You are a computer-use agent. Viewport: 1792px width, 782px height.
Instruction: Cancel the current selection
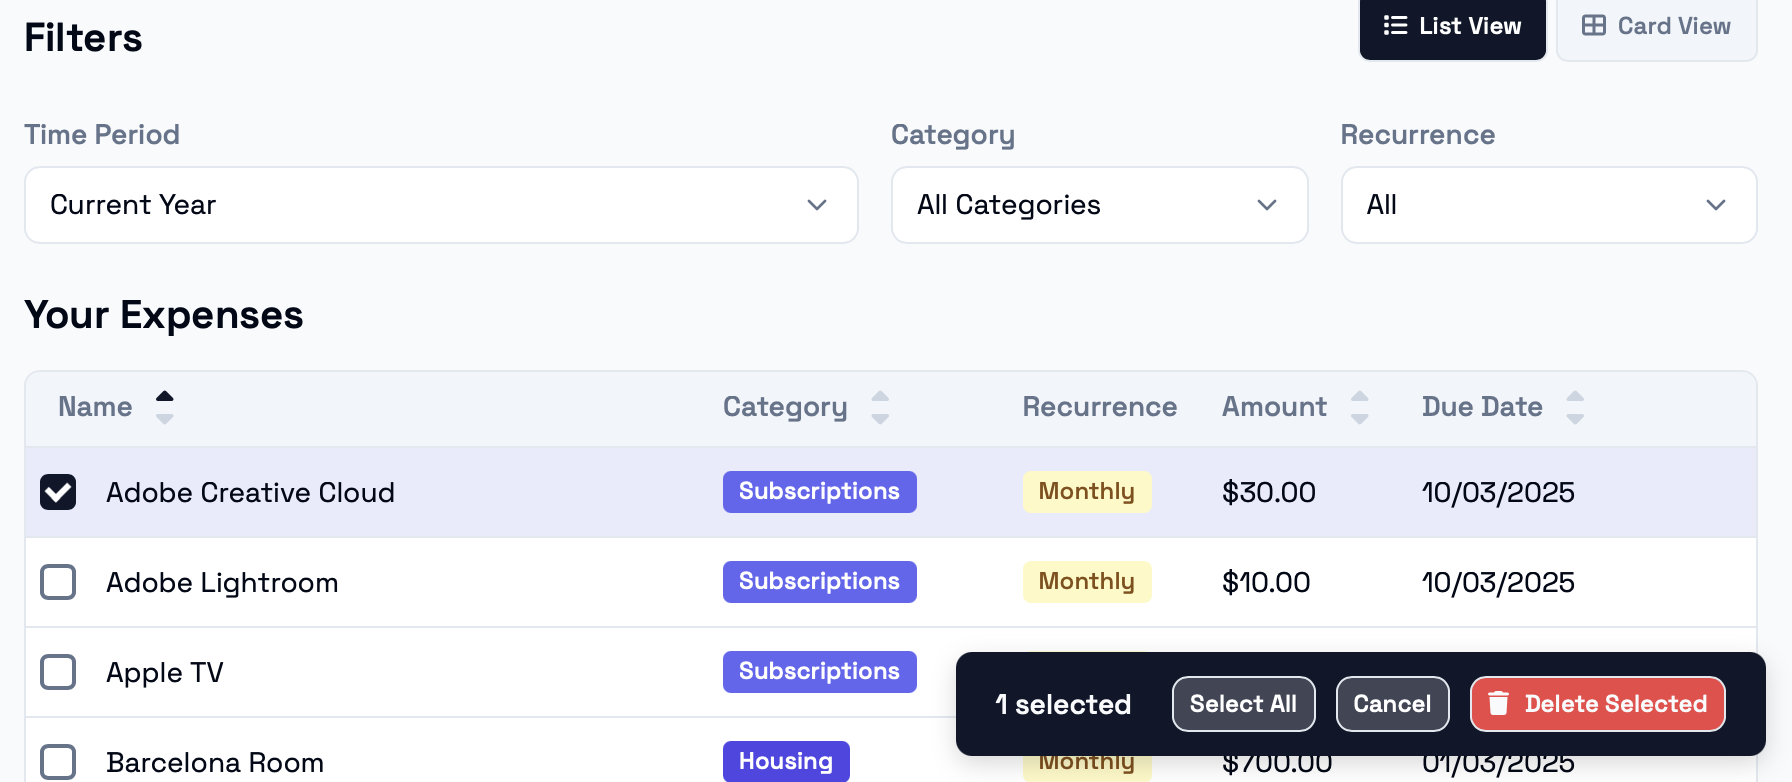1392,704
